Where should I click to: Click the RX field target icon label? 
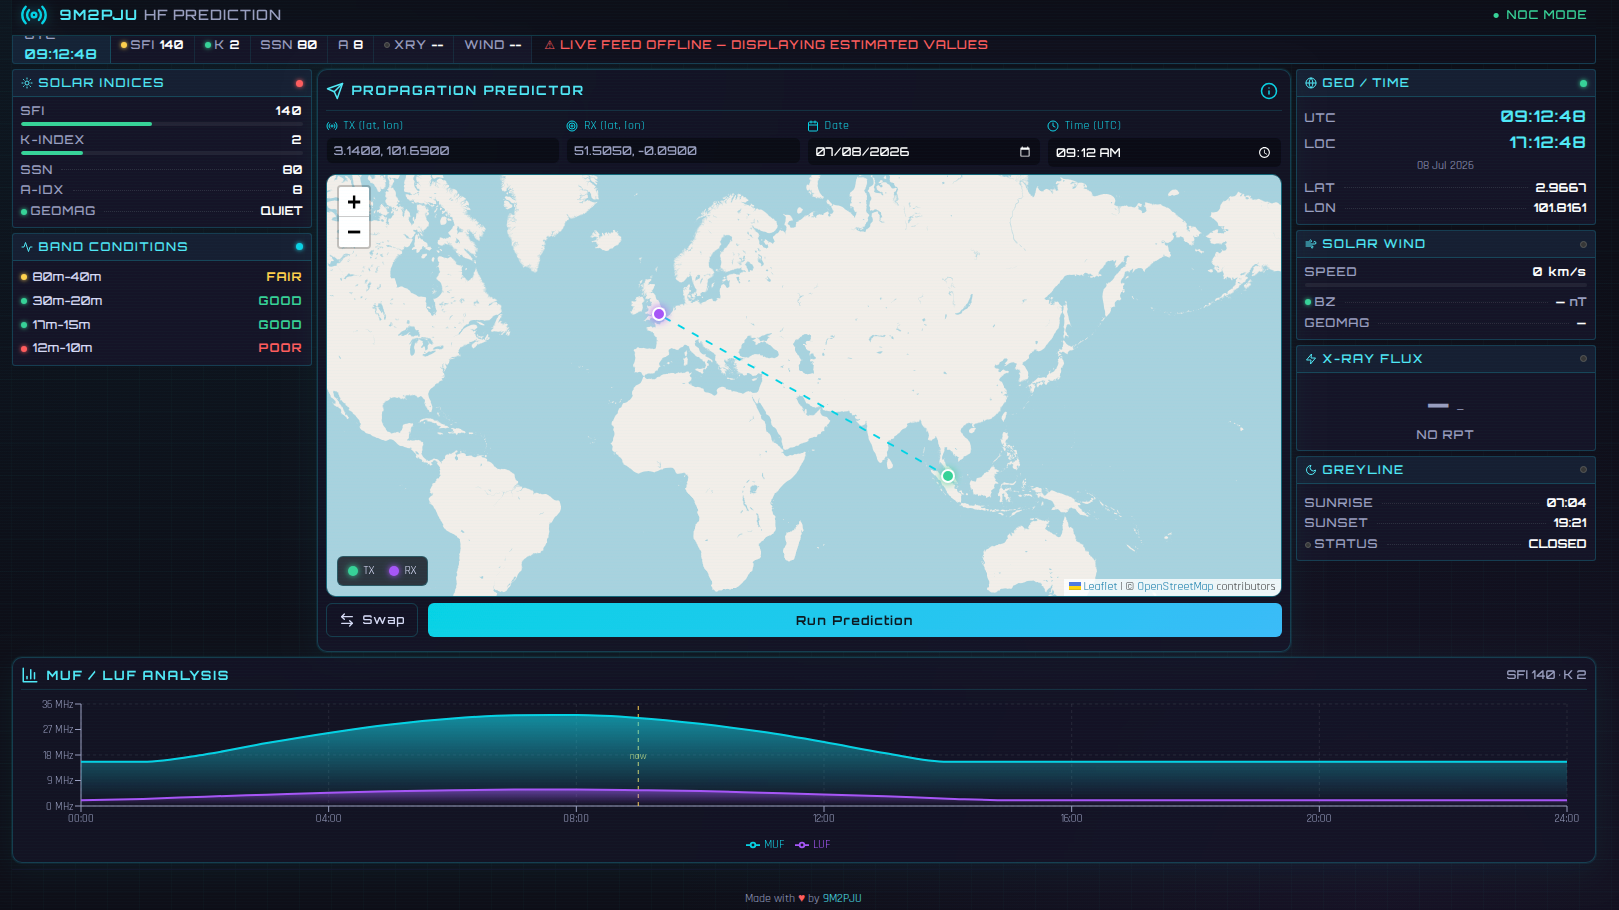pyautogui.click(x=572, y=126)
